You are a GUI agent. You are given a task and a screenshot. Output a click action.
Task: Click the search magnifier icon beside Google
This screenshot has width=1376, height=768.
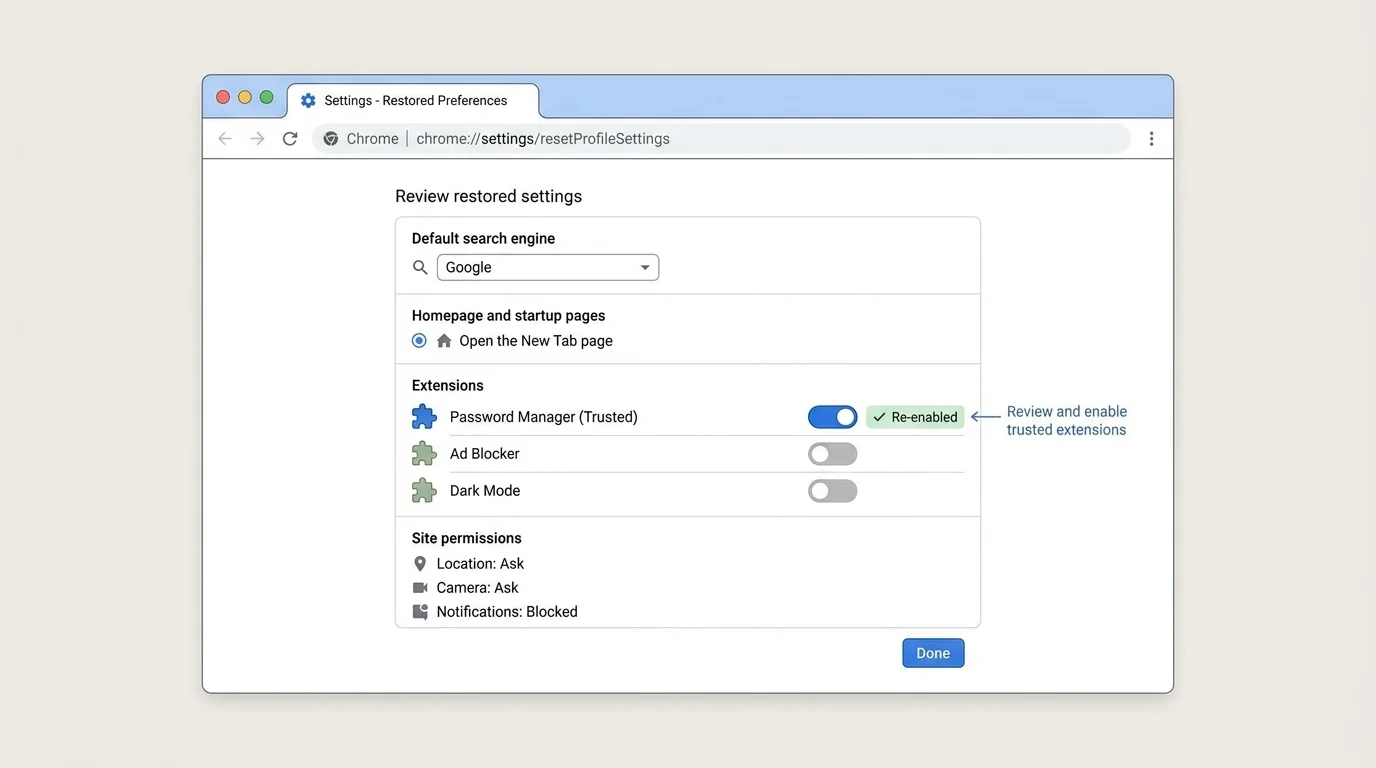tap(420, 267)
